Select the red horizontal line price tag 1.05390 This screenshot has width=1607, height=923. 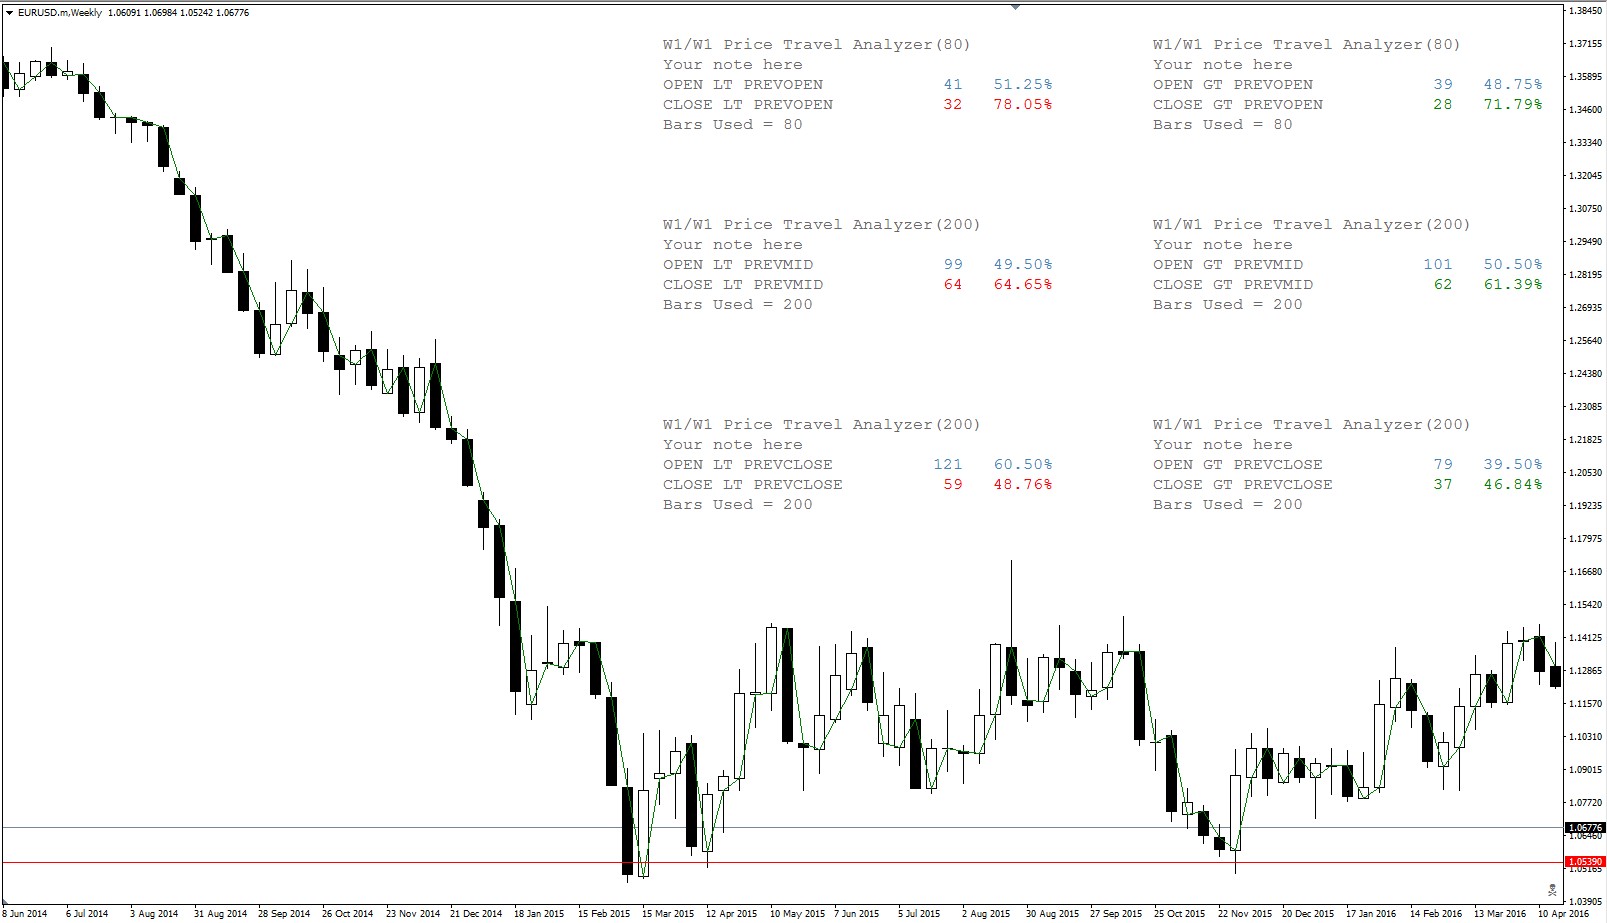1584,862
